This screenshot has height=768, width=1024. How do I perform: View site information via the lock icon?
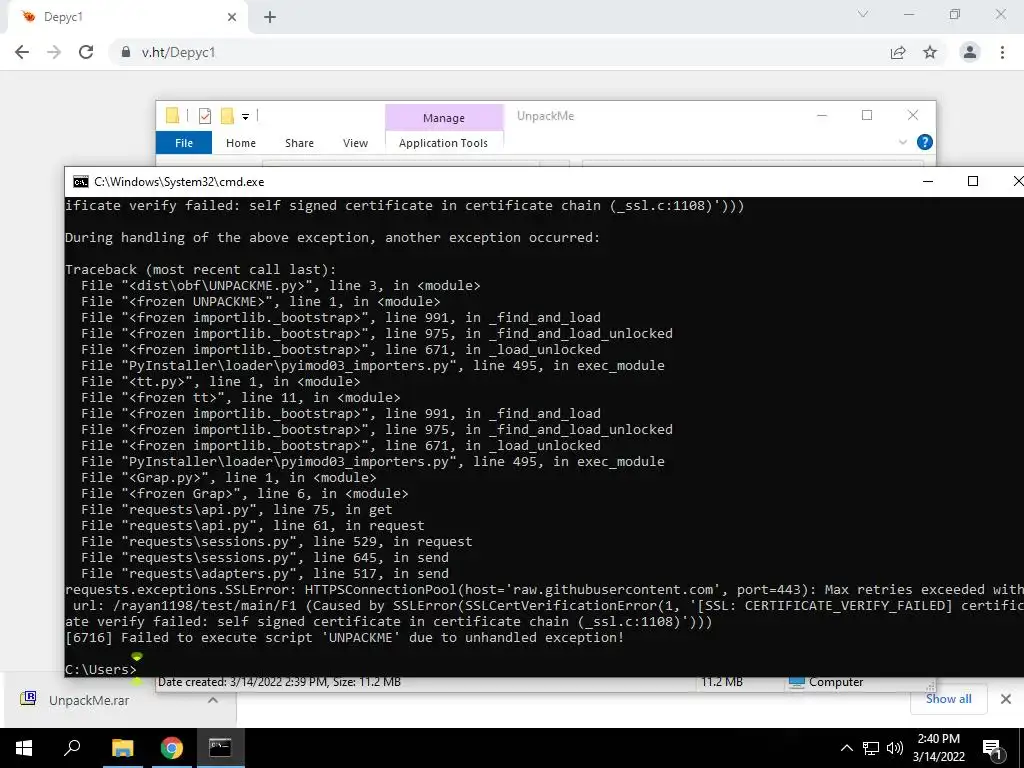126,52
